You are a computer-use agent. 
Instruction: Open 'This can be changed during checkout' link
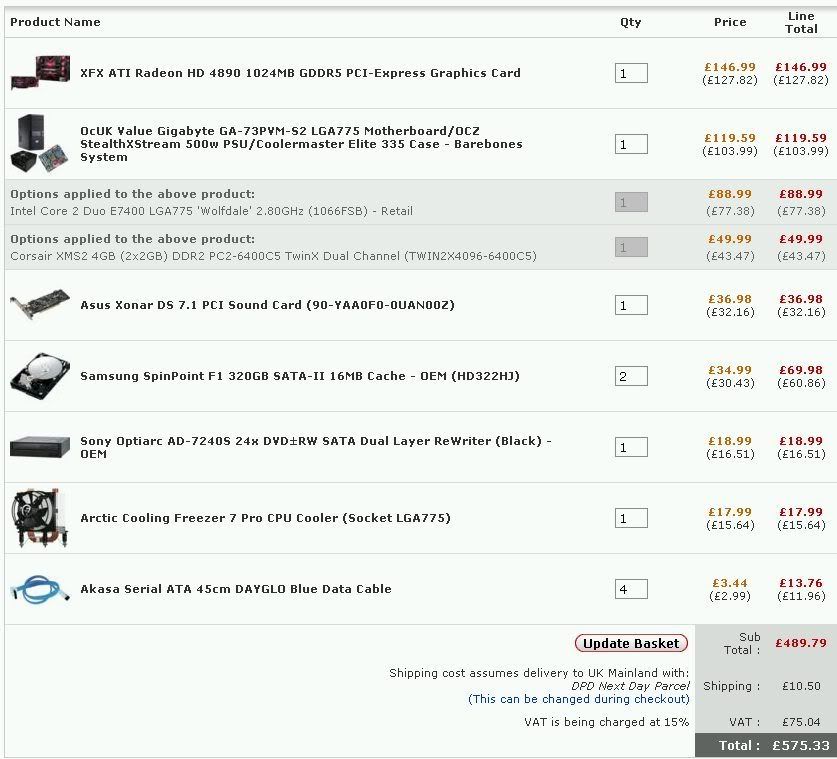[579, 699]
